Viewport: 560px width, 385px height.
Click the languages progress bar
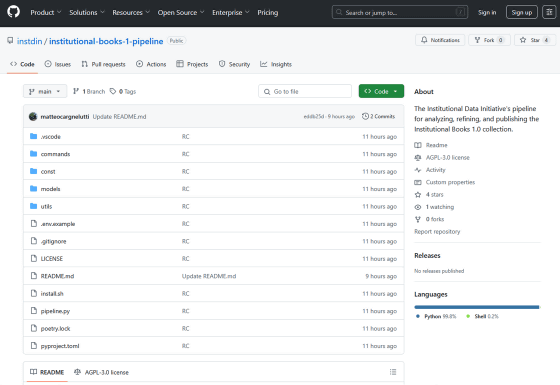click(477, 307)
